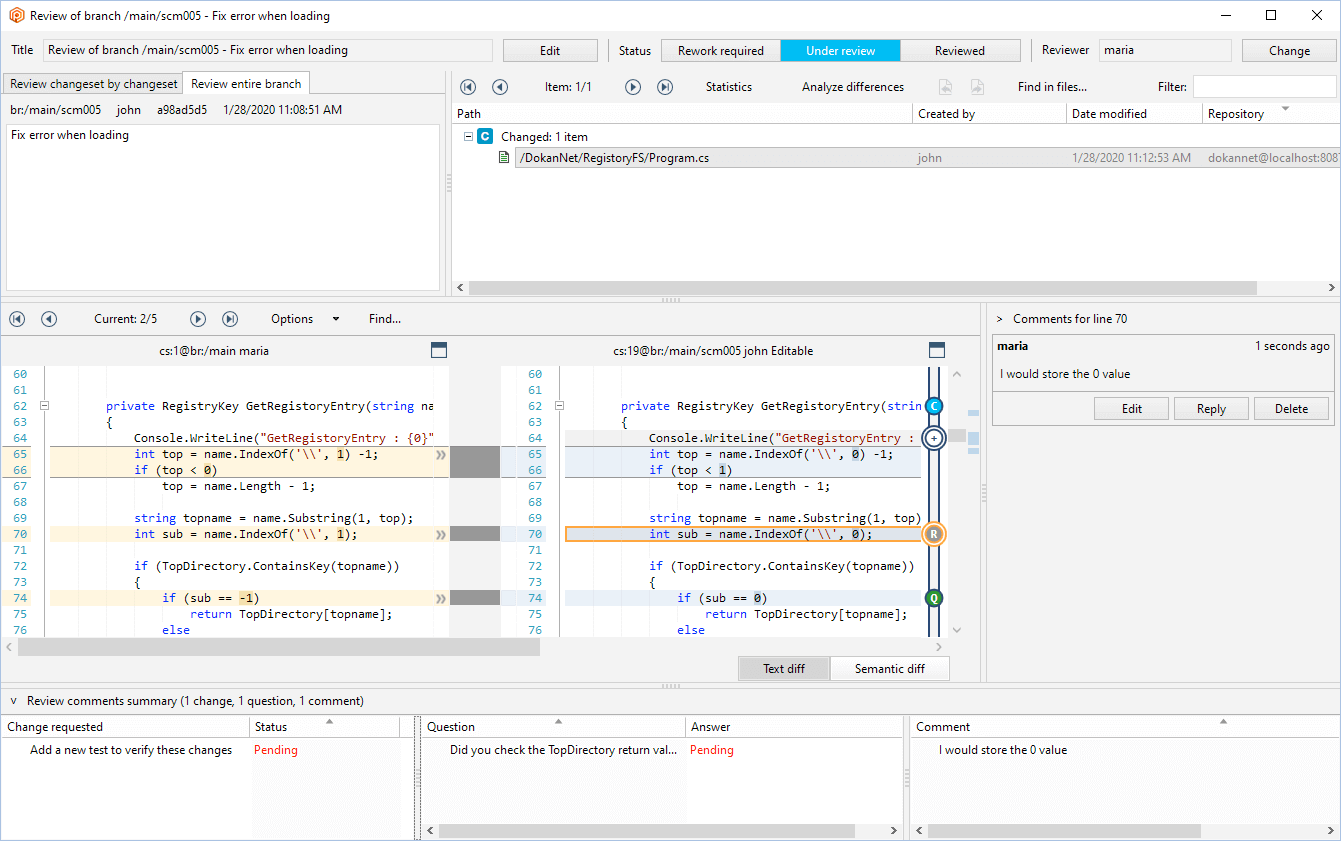Click Change reviewer button
Viewport: 1341px width, 841px height.
point(1289,51)
